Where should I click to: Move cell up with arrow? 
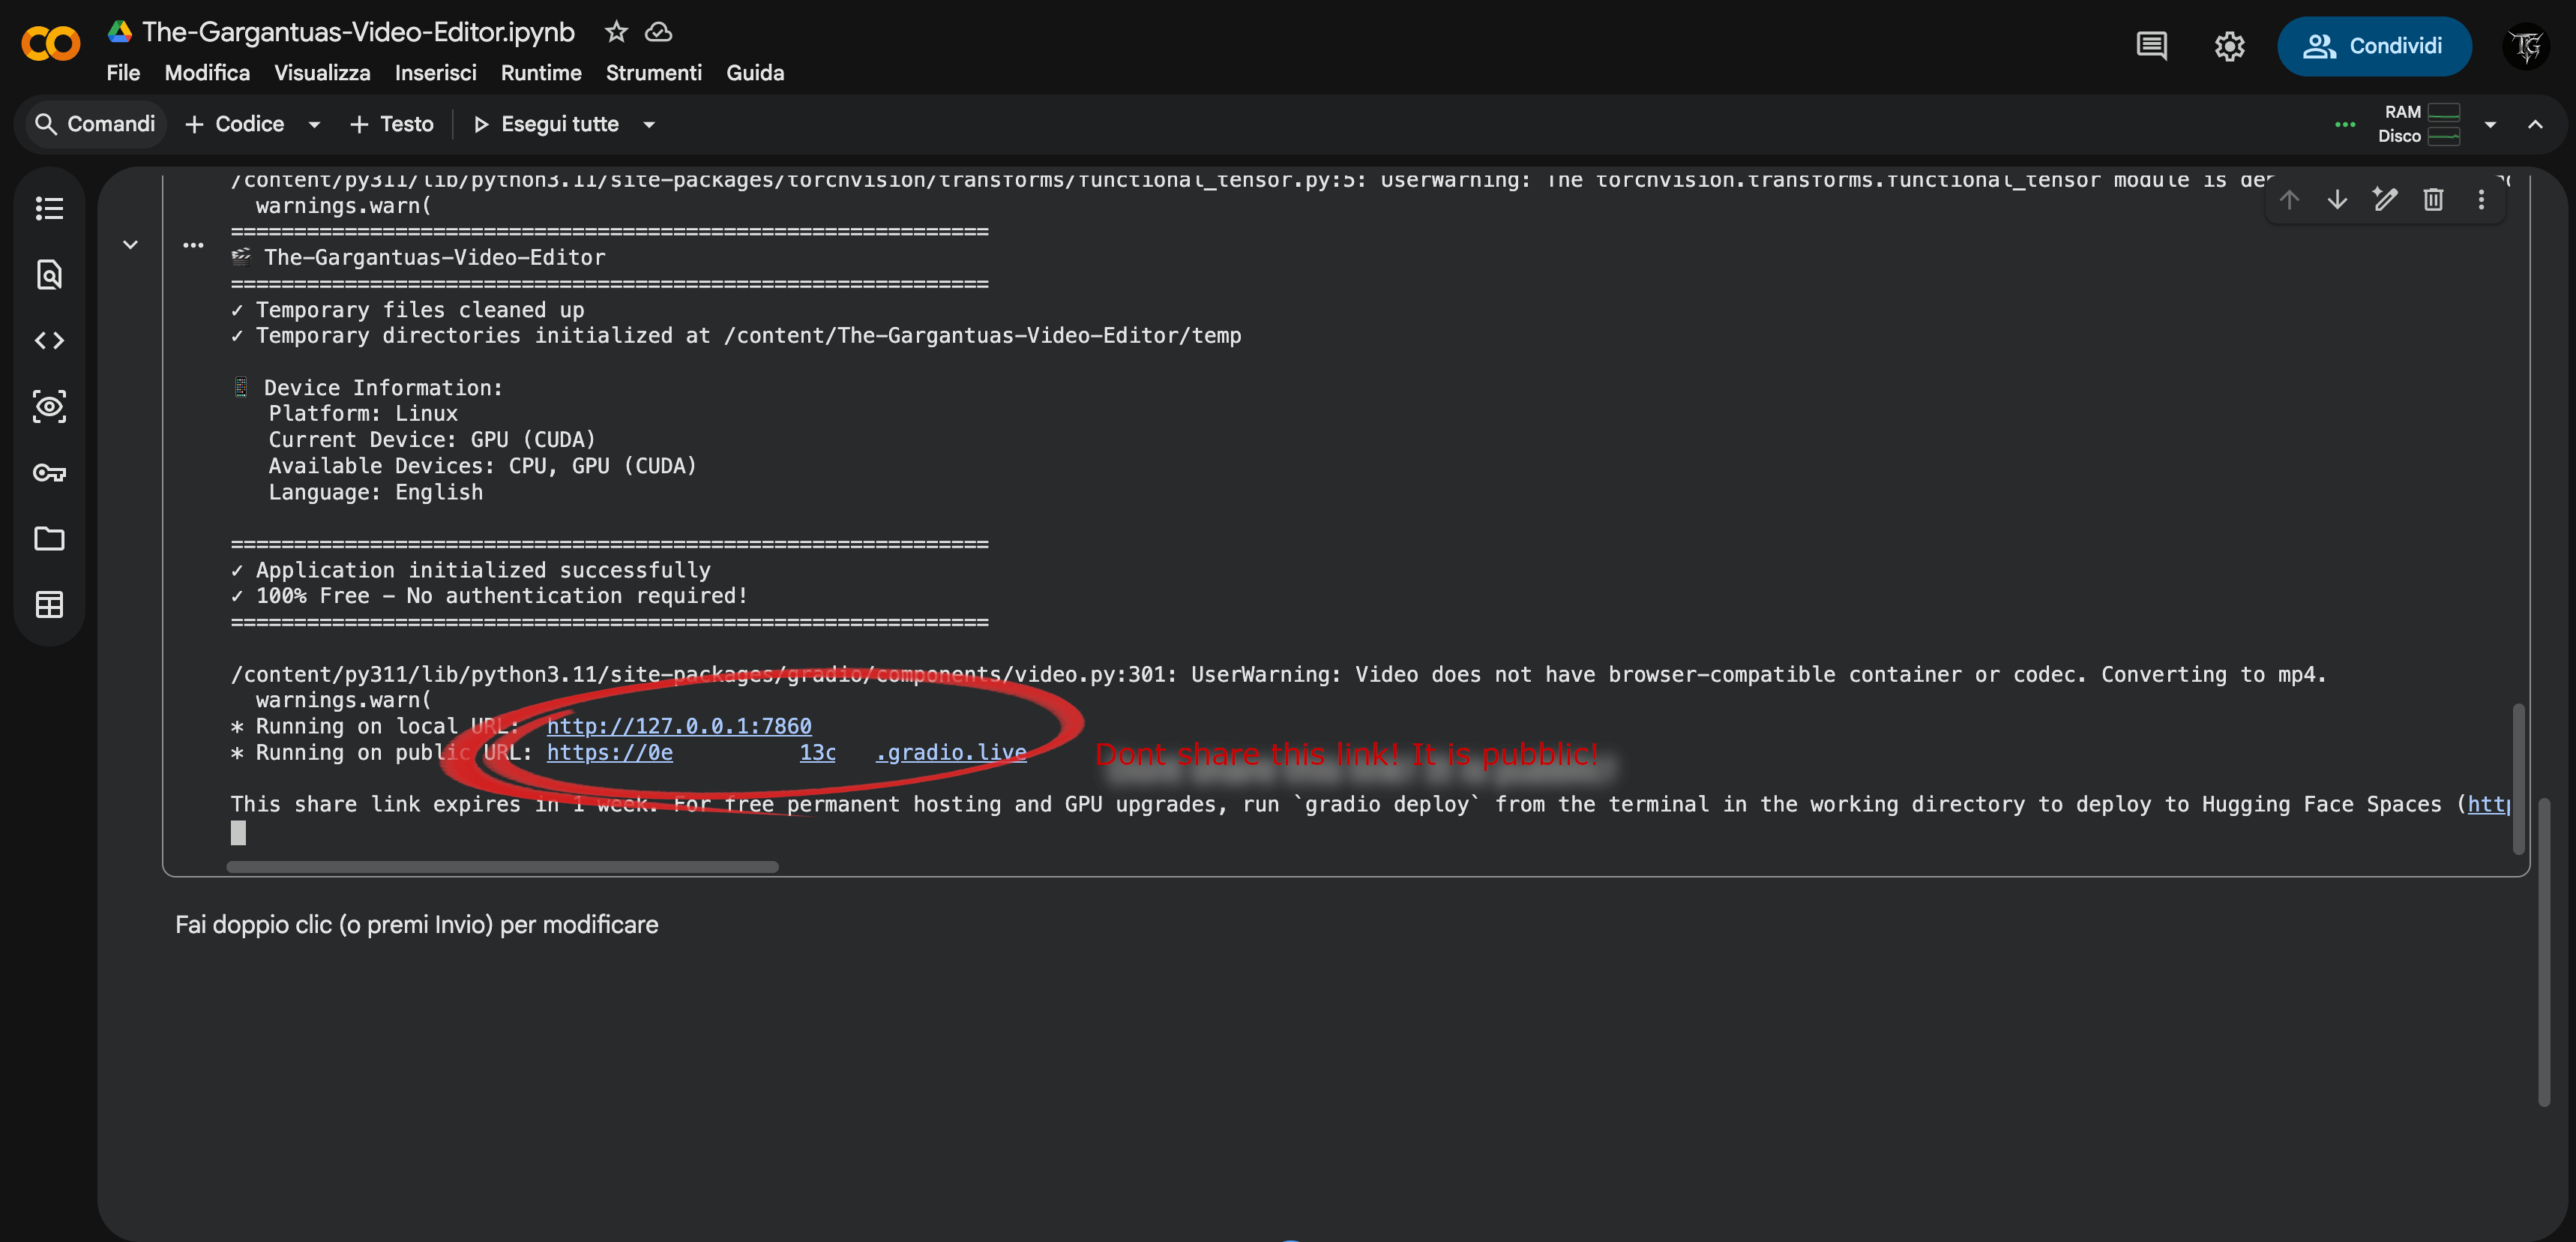[x=2288, y=200]
